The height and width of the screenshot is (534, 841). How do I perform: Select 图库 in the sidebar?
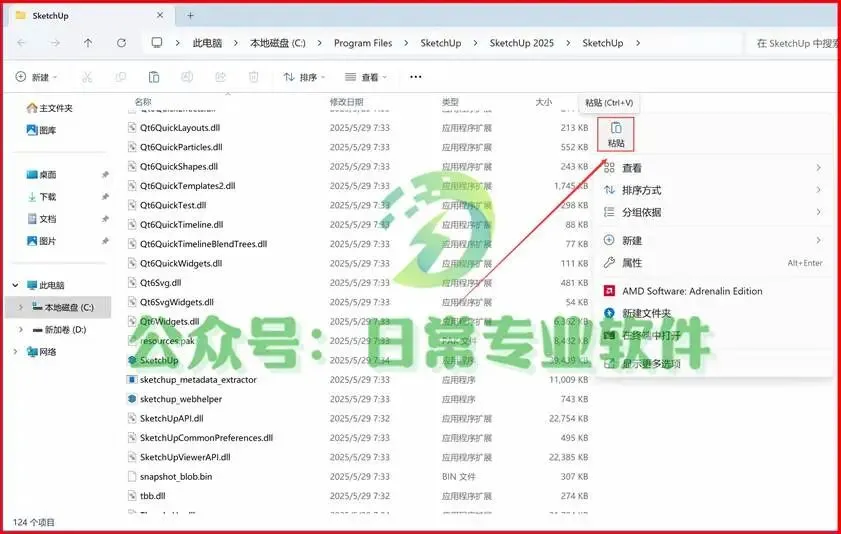(x=41, y=130)
